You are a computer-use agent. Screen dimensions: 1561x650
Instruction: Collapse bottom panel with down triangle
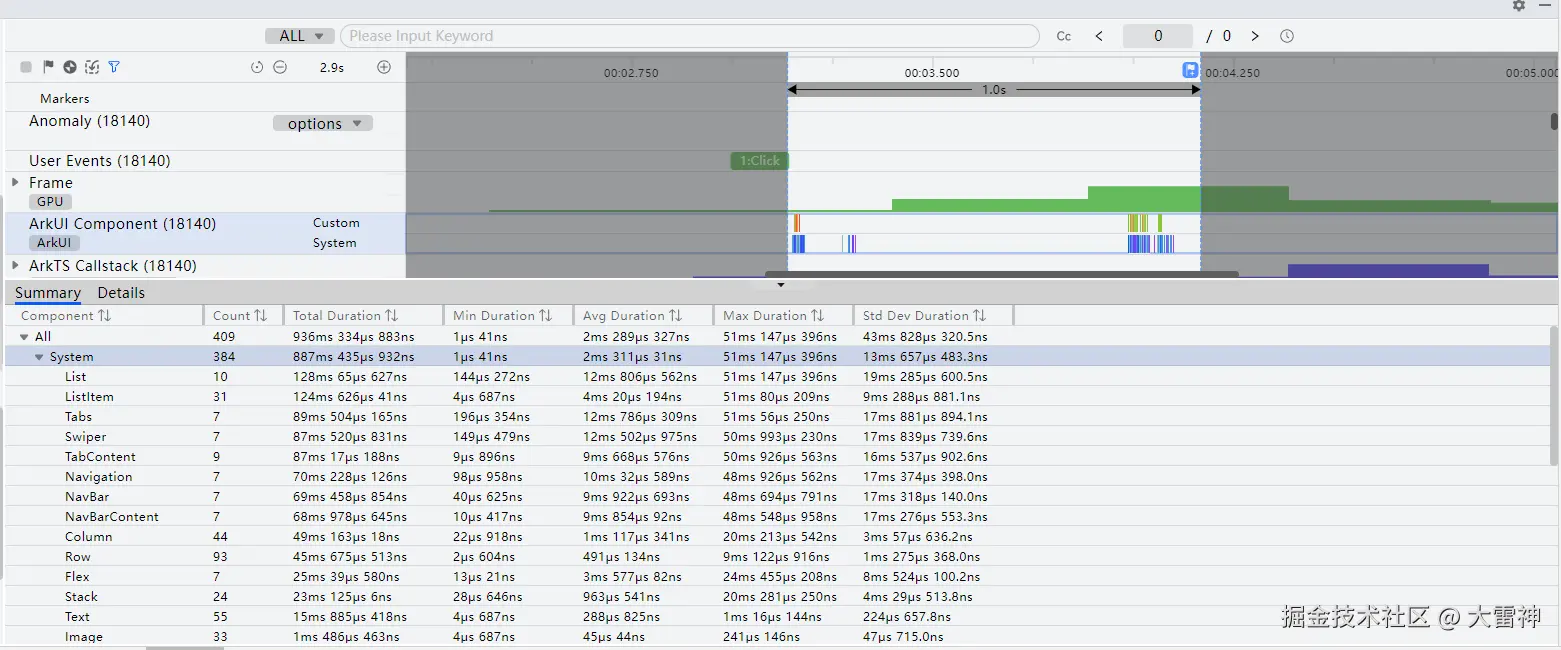(781, 285)
